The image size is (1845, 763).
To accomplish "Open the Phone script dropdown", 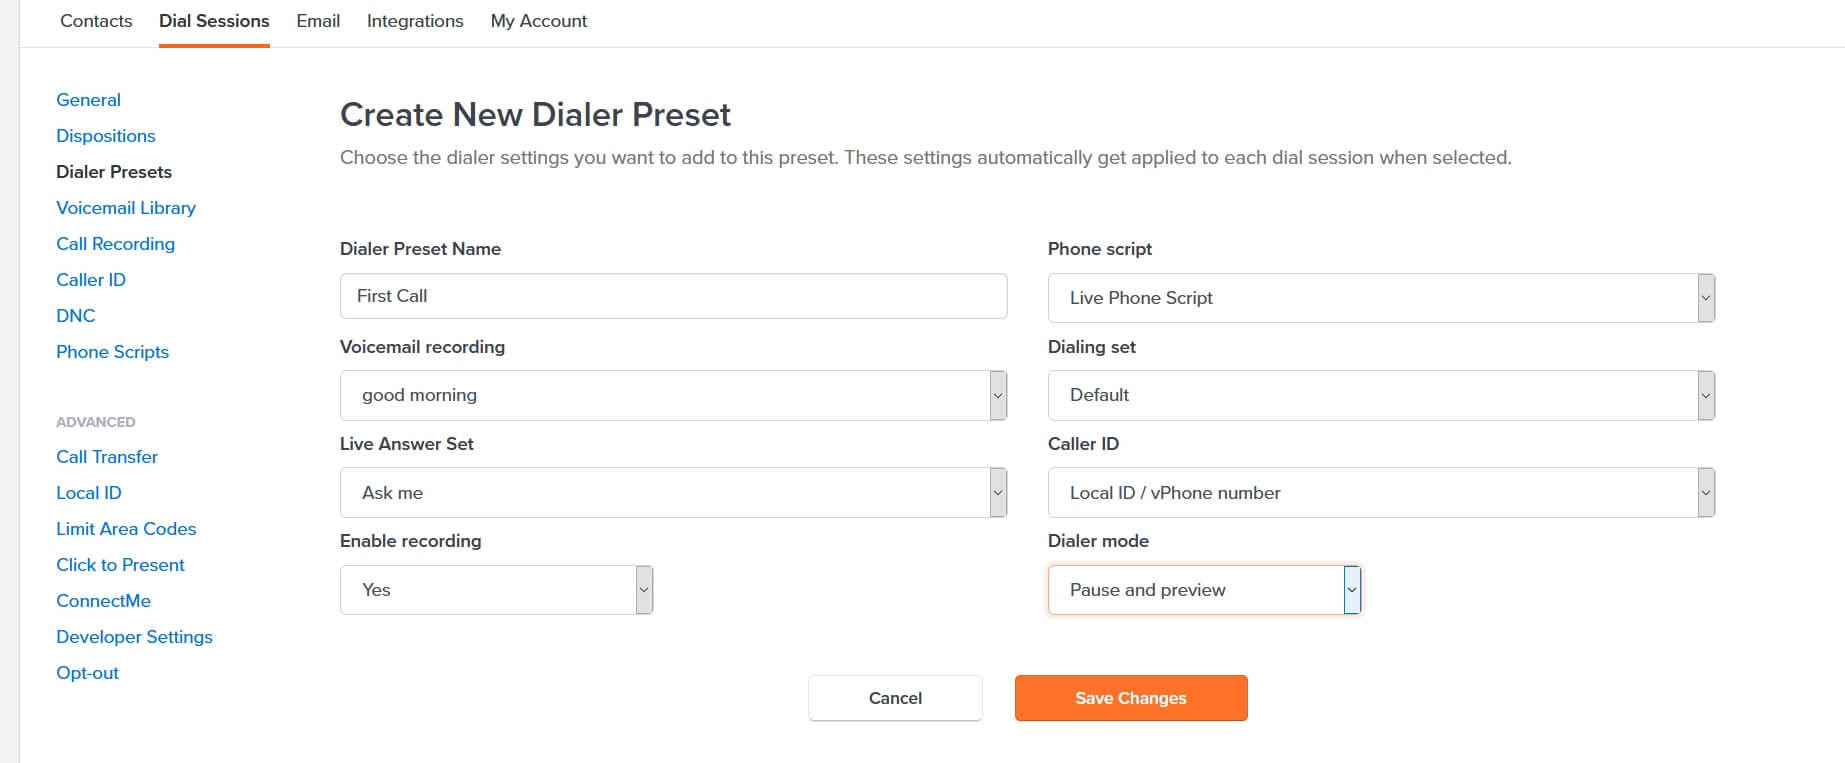I will [x=1381, y=298].
